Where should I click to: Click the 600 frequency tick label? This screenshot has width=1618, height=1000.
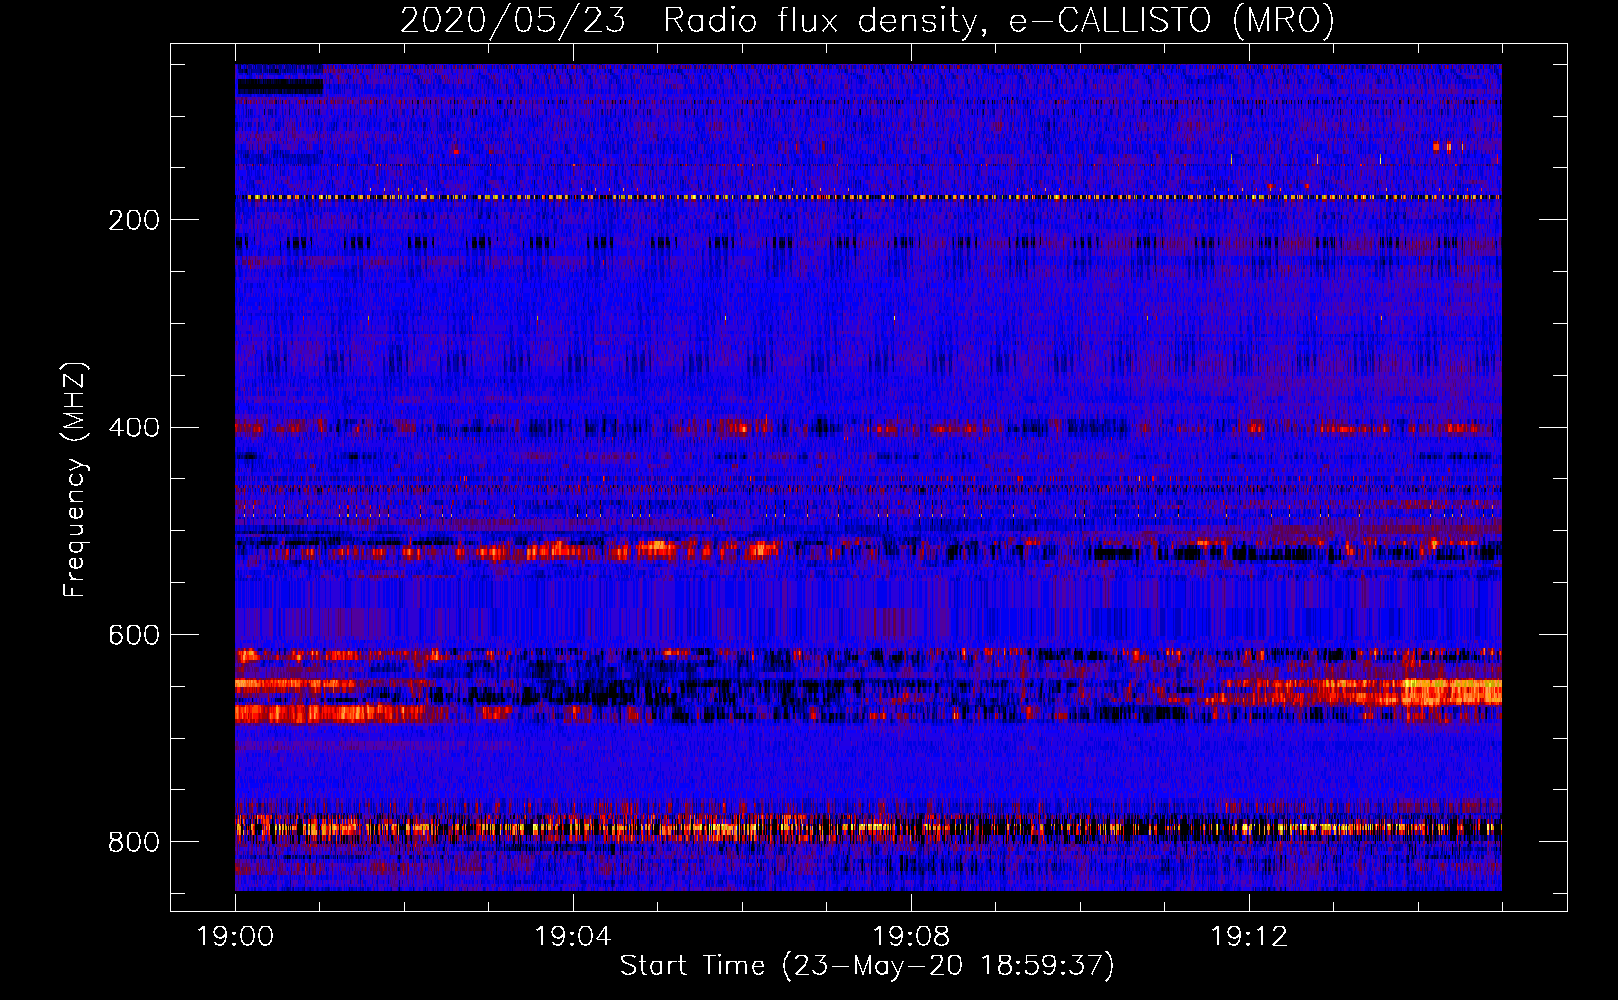134,636
